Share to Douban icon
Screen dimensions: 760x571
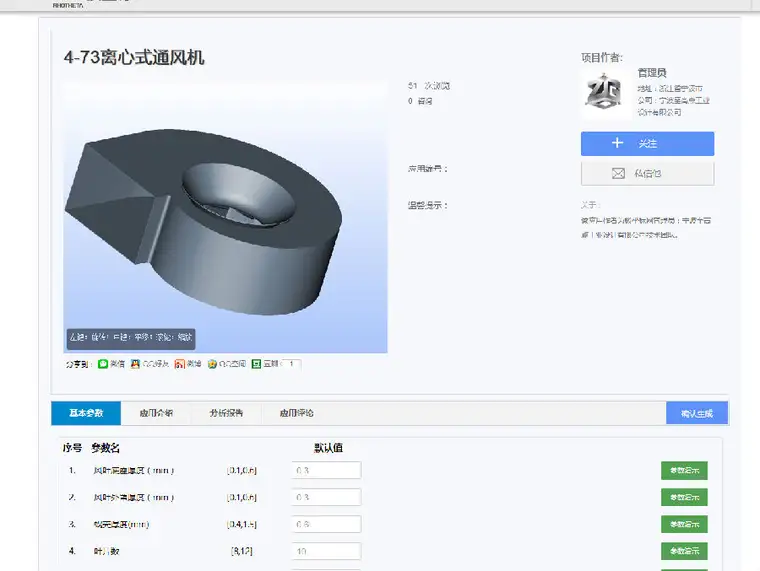coord(256,364)
